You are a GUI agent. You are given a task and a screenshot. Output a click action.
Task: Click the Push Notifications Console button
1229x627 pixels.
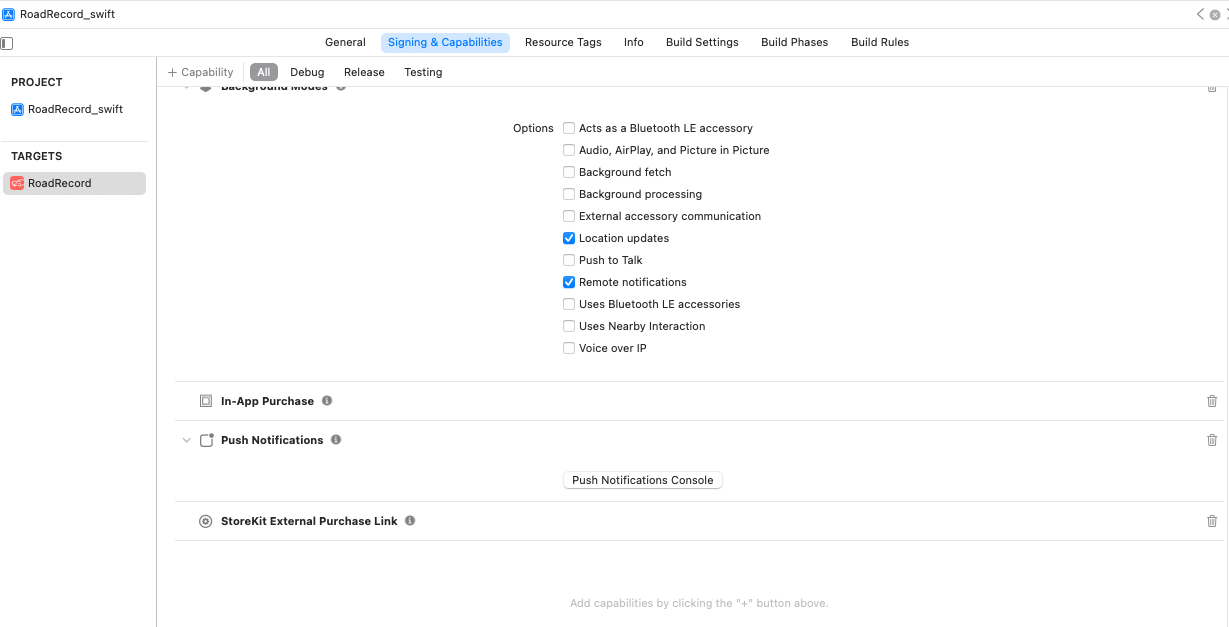[x=642, y=480]
